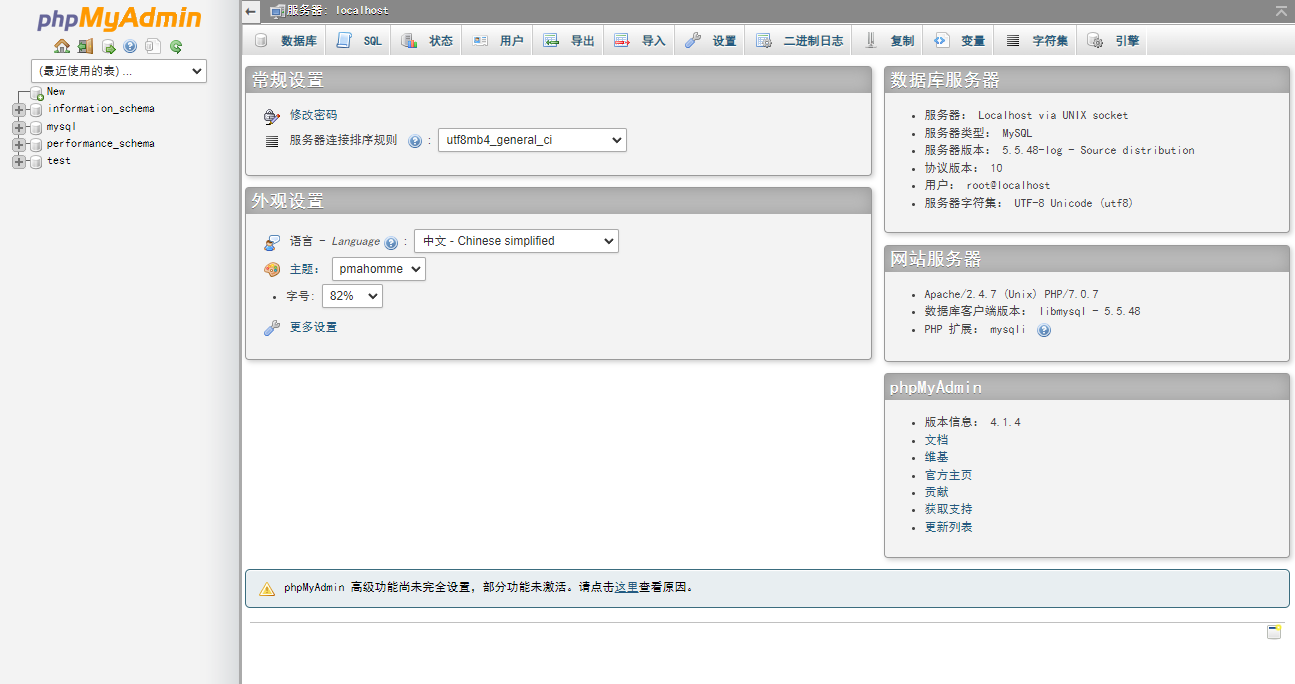Expand the test database tree node
Image resolution: width=1295 pixels, height=684 pixels.
pos(19,161)
